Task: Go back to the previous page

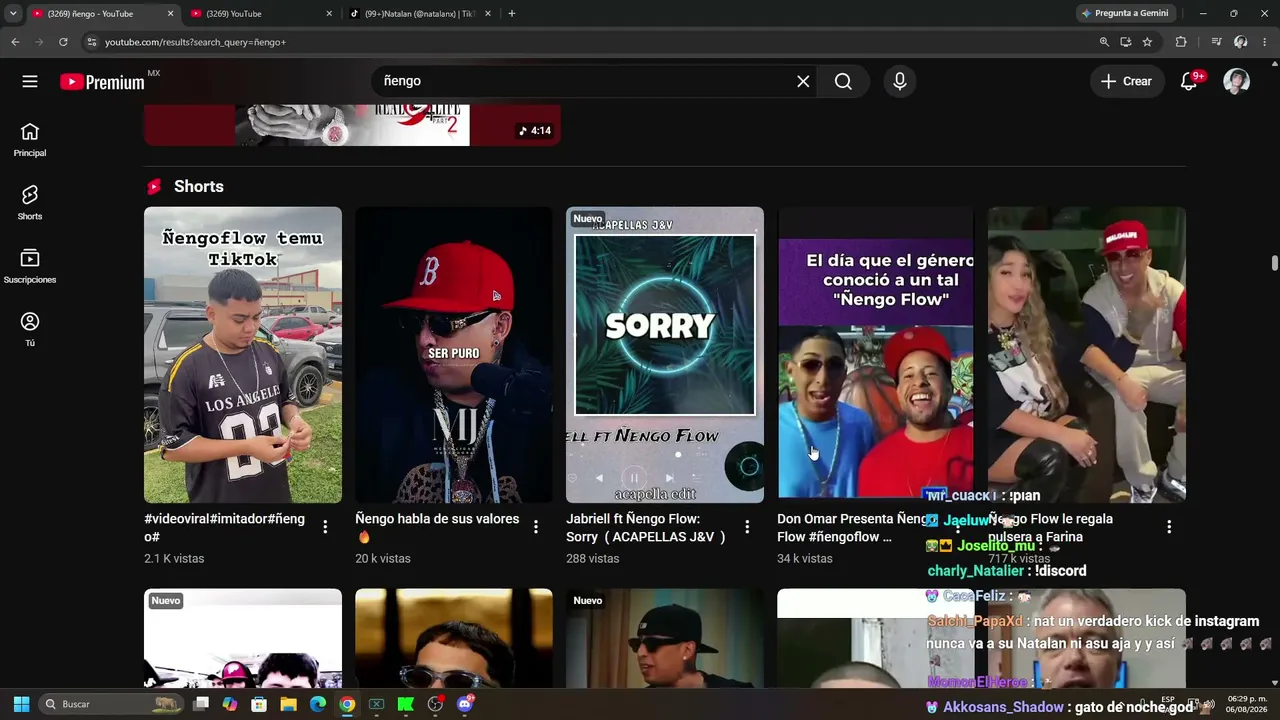Action: [15, 42]
